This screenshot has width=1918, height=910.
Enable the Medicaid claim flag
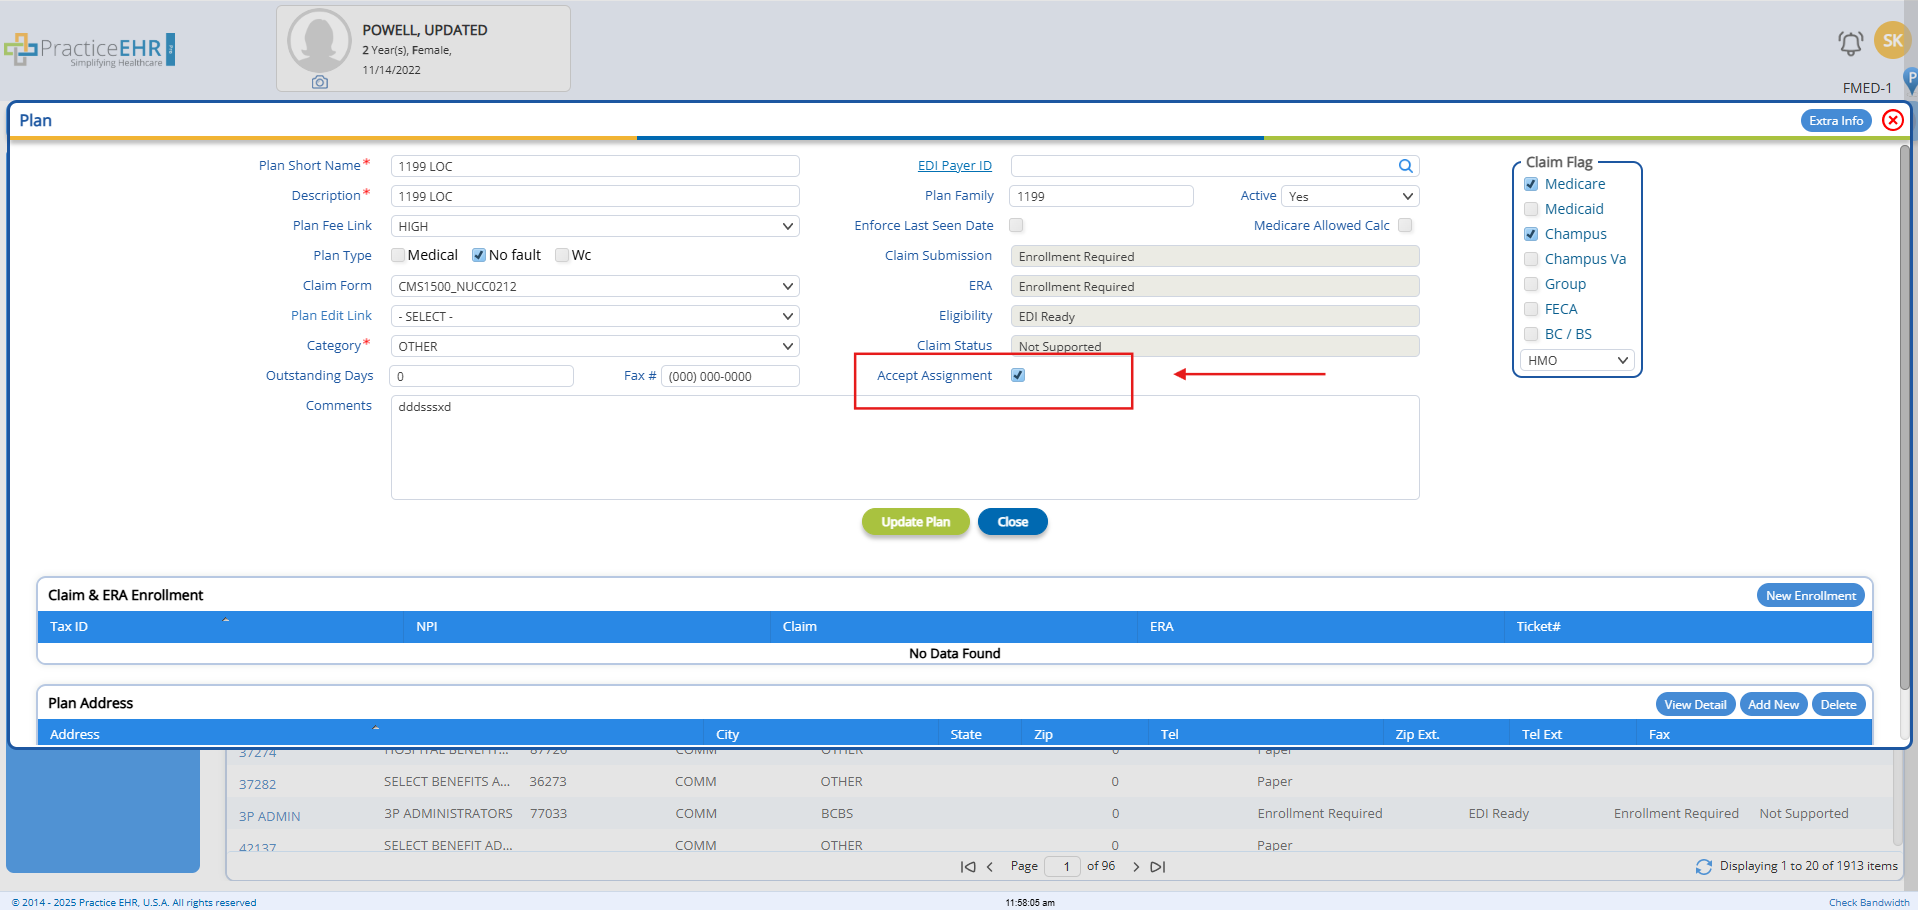click(1531, 209)
